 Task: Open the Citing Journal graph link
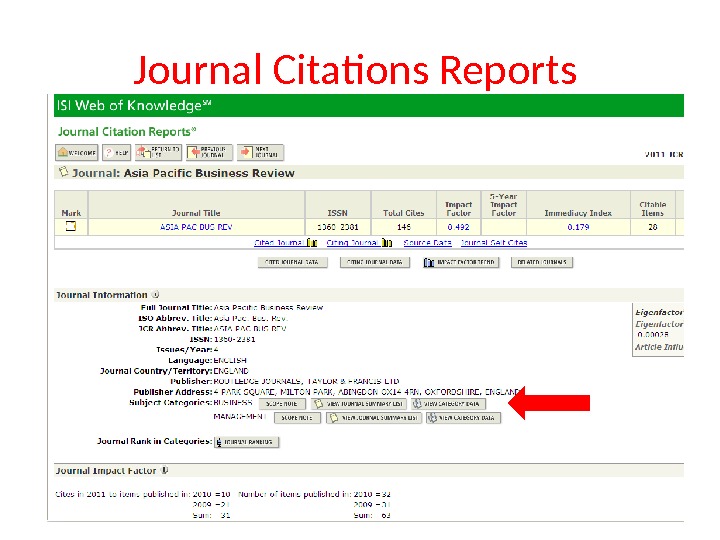(x=359, y=242)
